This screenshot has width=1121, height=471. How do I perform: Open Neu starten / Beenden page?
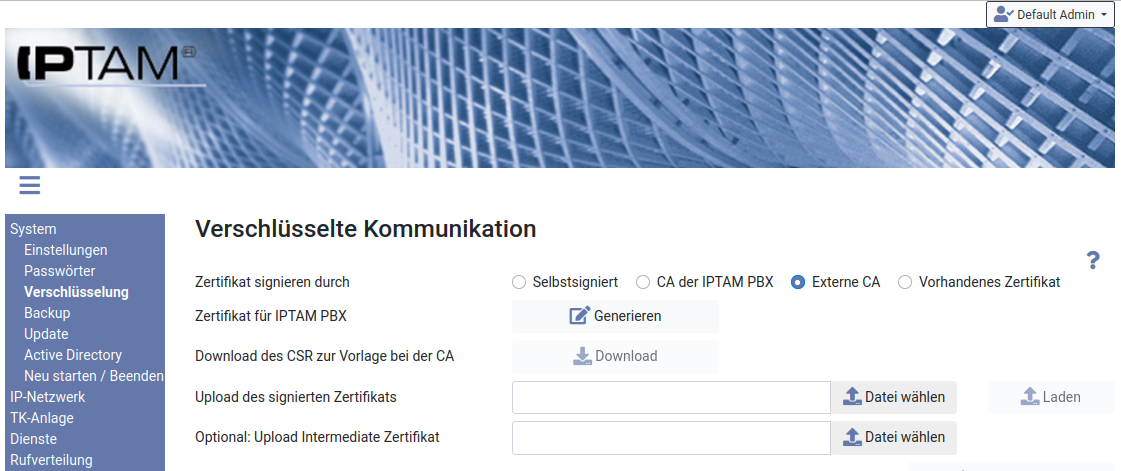(x=93, y=376)
